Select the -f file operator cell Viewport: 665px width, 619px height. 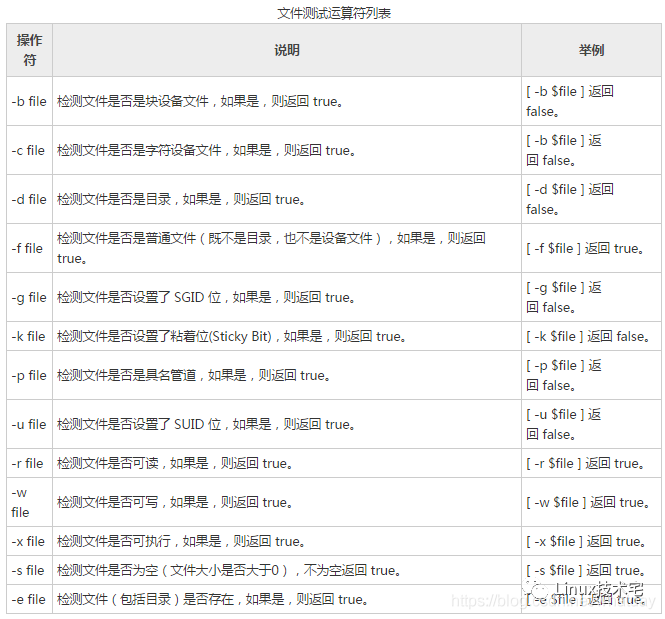(x=29, y=248)
